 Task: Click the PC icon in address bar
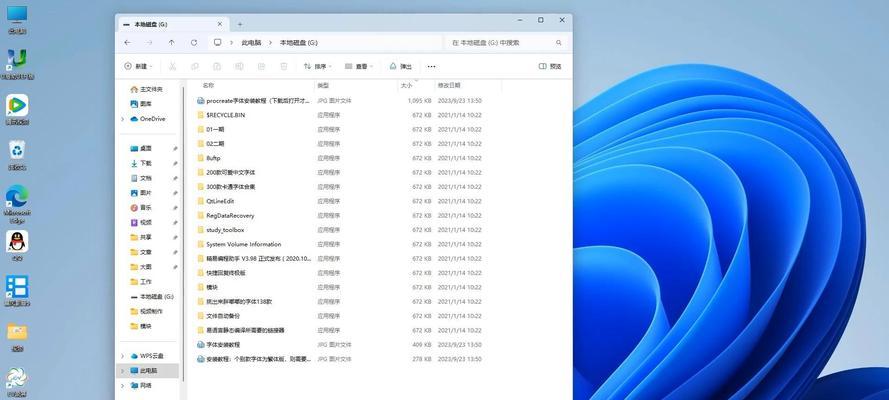[217, 42]
